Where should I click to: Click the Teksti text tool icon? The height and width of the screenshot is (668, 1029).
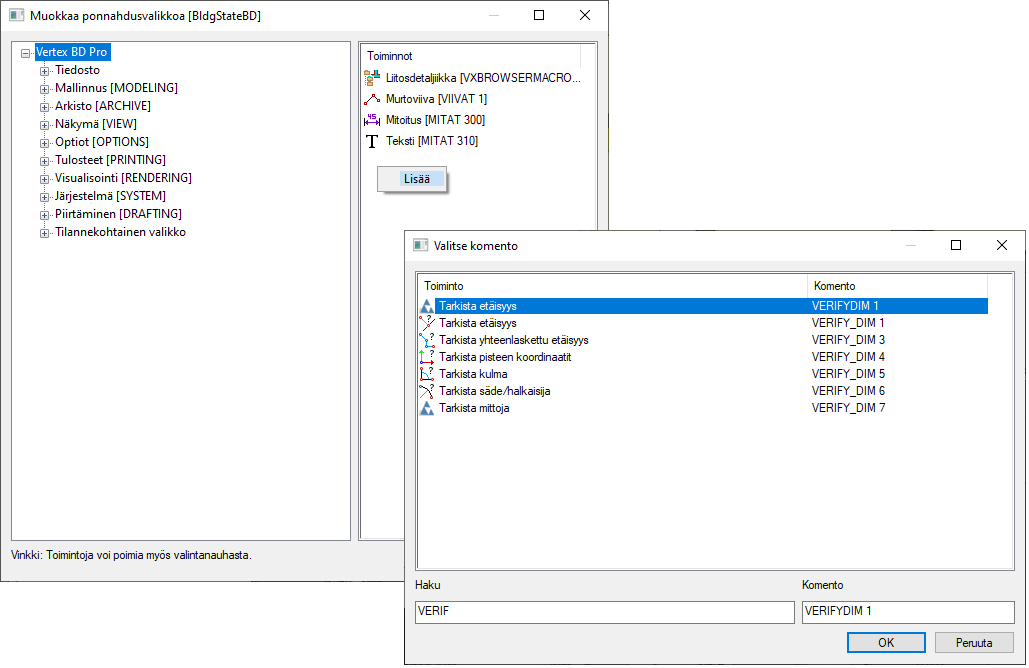pyautogui.click(x=373, y=141)
